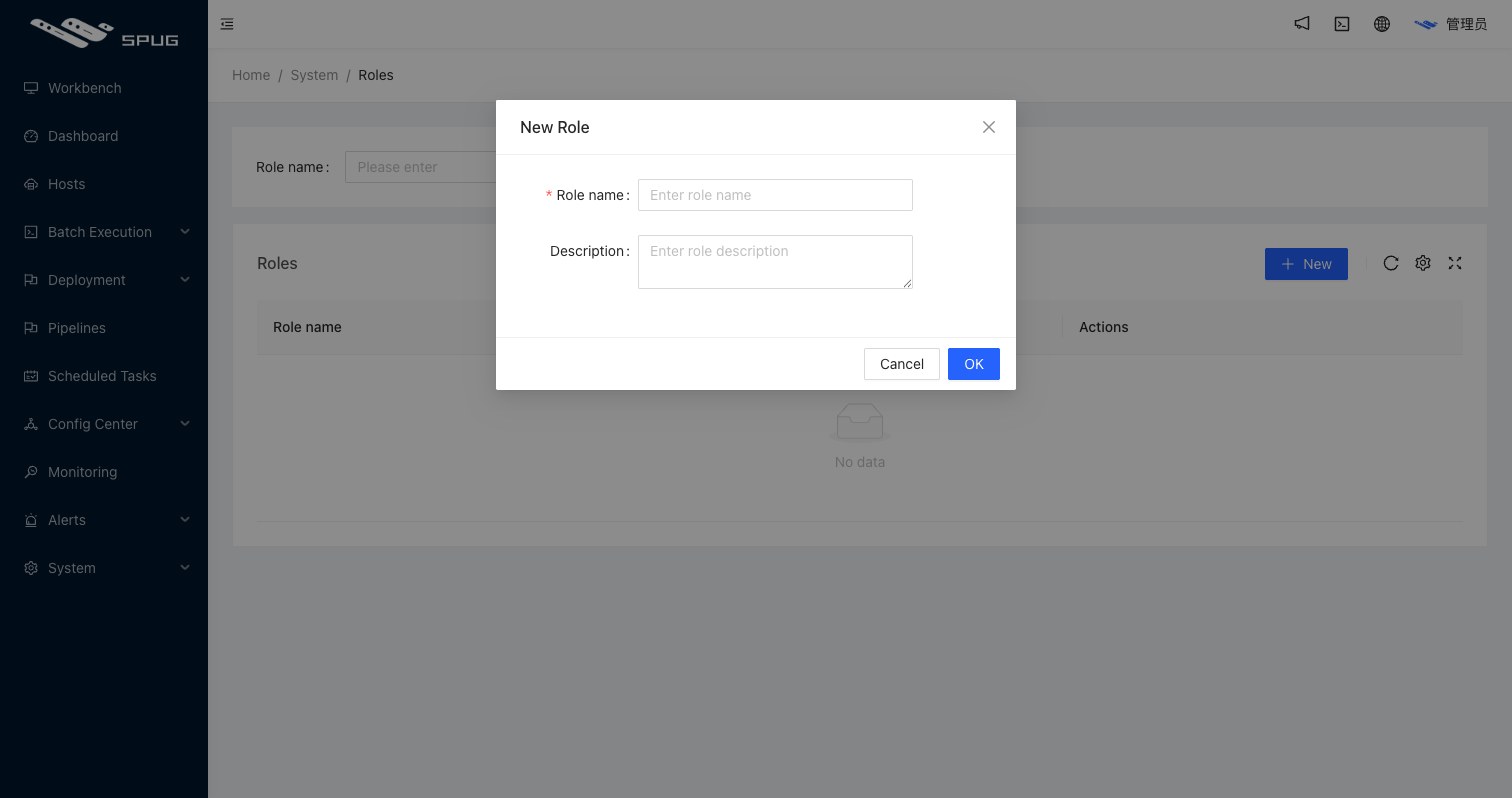Screen dimensions: 1512x798
Task: Switch language using the globe icon
Action: pyautogui.click(x=1382, y=24)
